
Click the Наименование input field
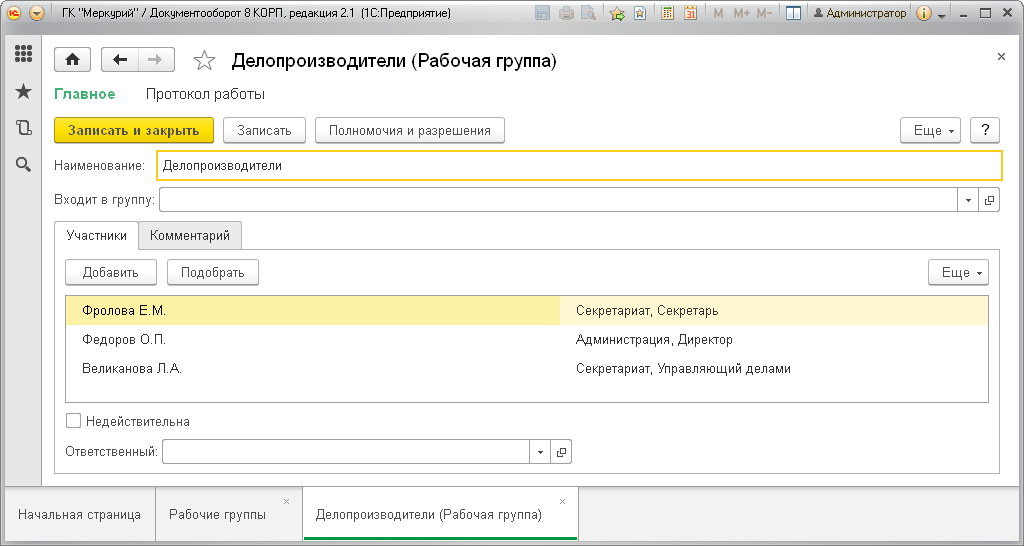point(579,166)
